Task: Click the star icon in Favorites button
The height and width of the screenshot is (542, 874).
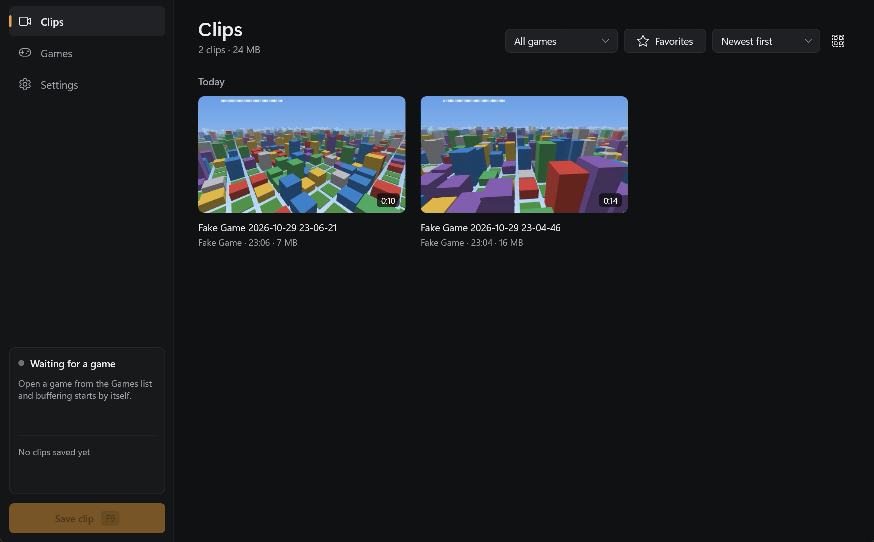Action: pyautogui.click(x=643, y=41)
